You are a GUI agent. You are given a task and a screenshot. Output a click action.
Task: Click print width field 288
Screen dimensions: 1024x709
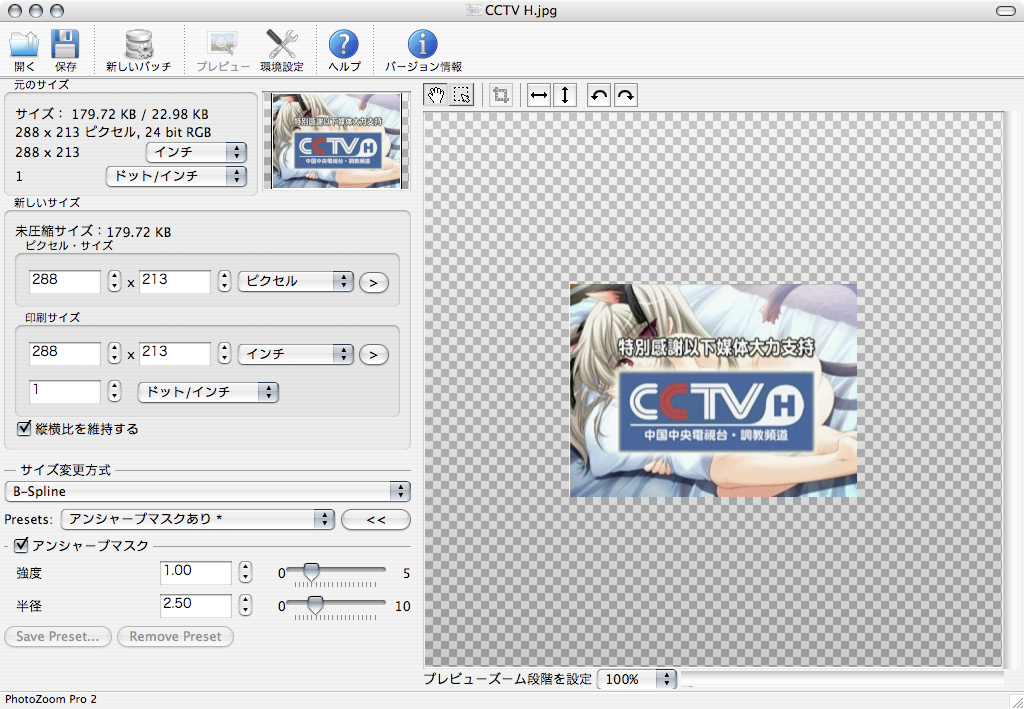(65, 353)
